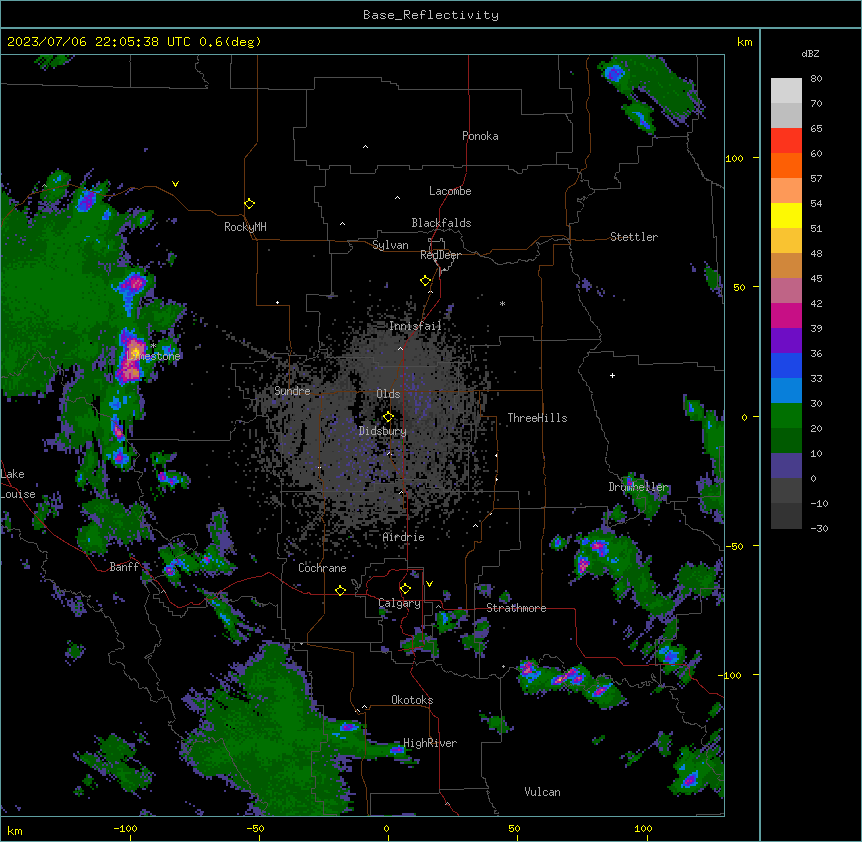Click the white plus marker north of Drumheller
Screen dimensions: 862x842
(612, 375)
